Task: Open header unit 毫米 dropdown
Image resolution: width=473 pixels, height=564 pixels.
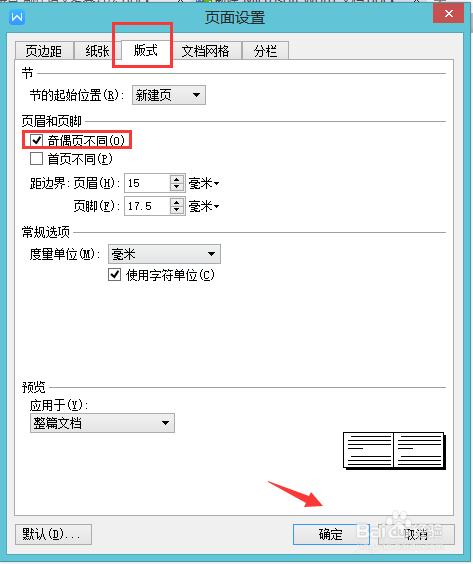Action: tap(204, 183)
